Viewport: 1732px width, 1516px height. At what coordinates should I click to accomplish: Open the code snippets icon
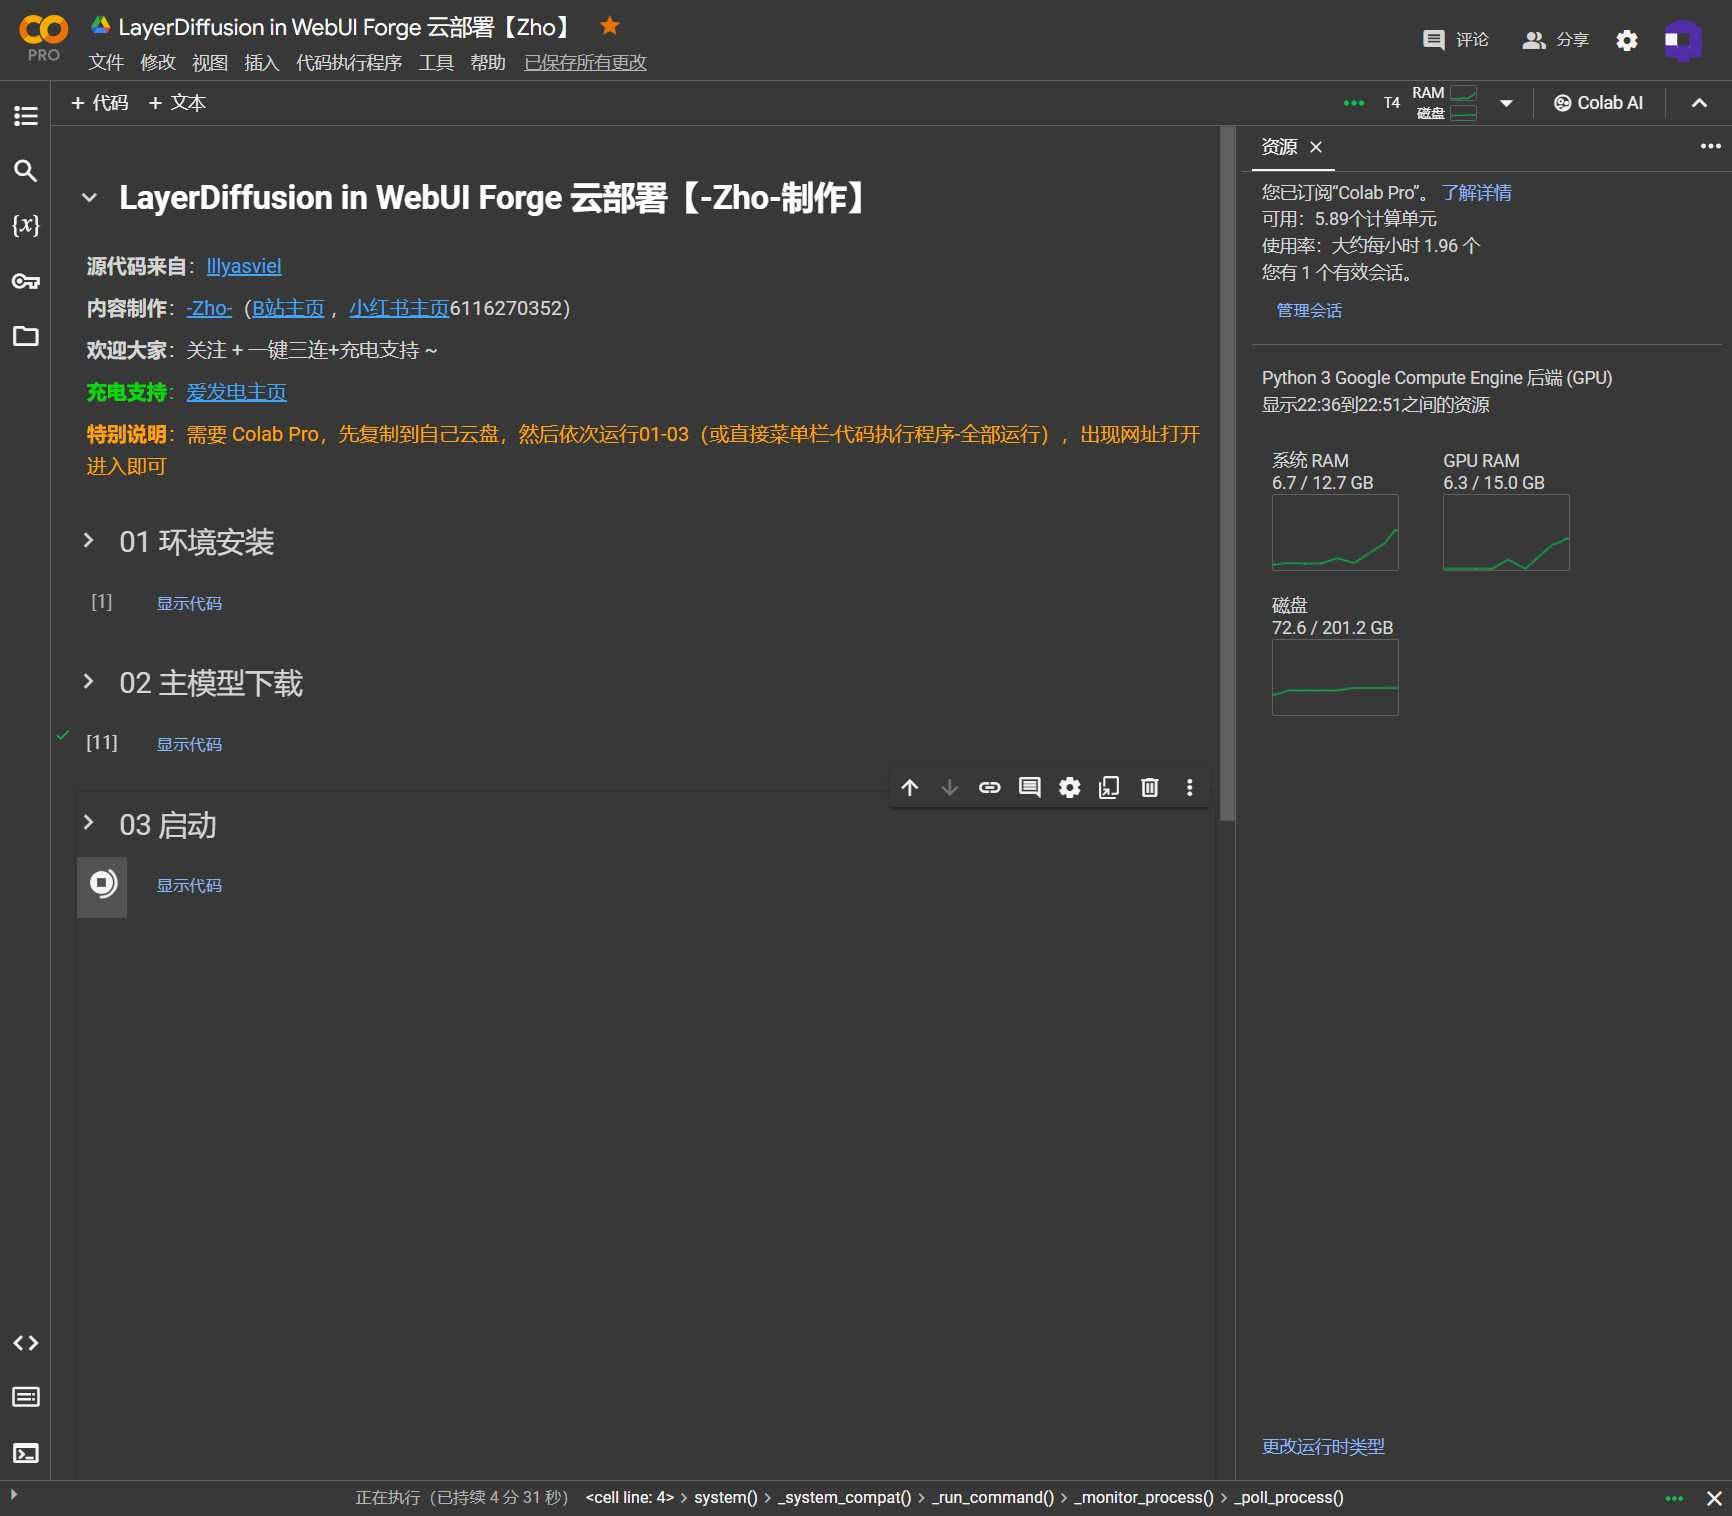point(26,1343)
